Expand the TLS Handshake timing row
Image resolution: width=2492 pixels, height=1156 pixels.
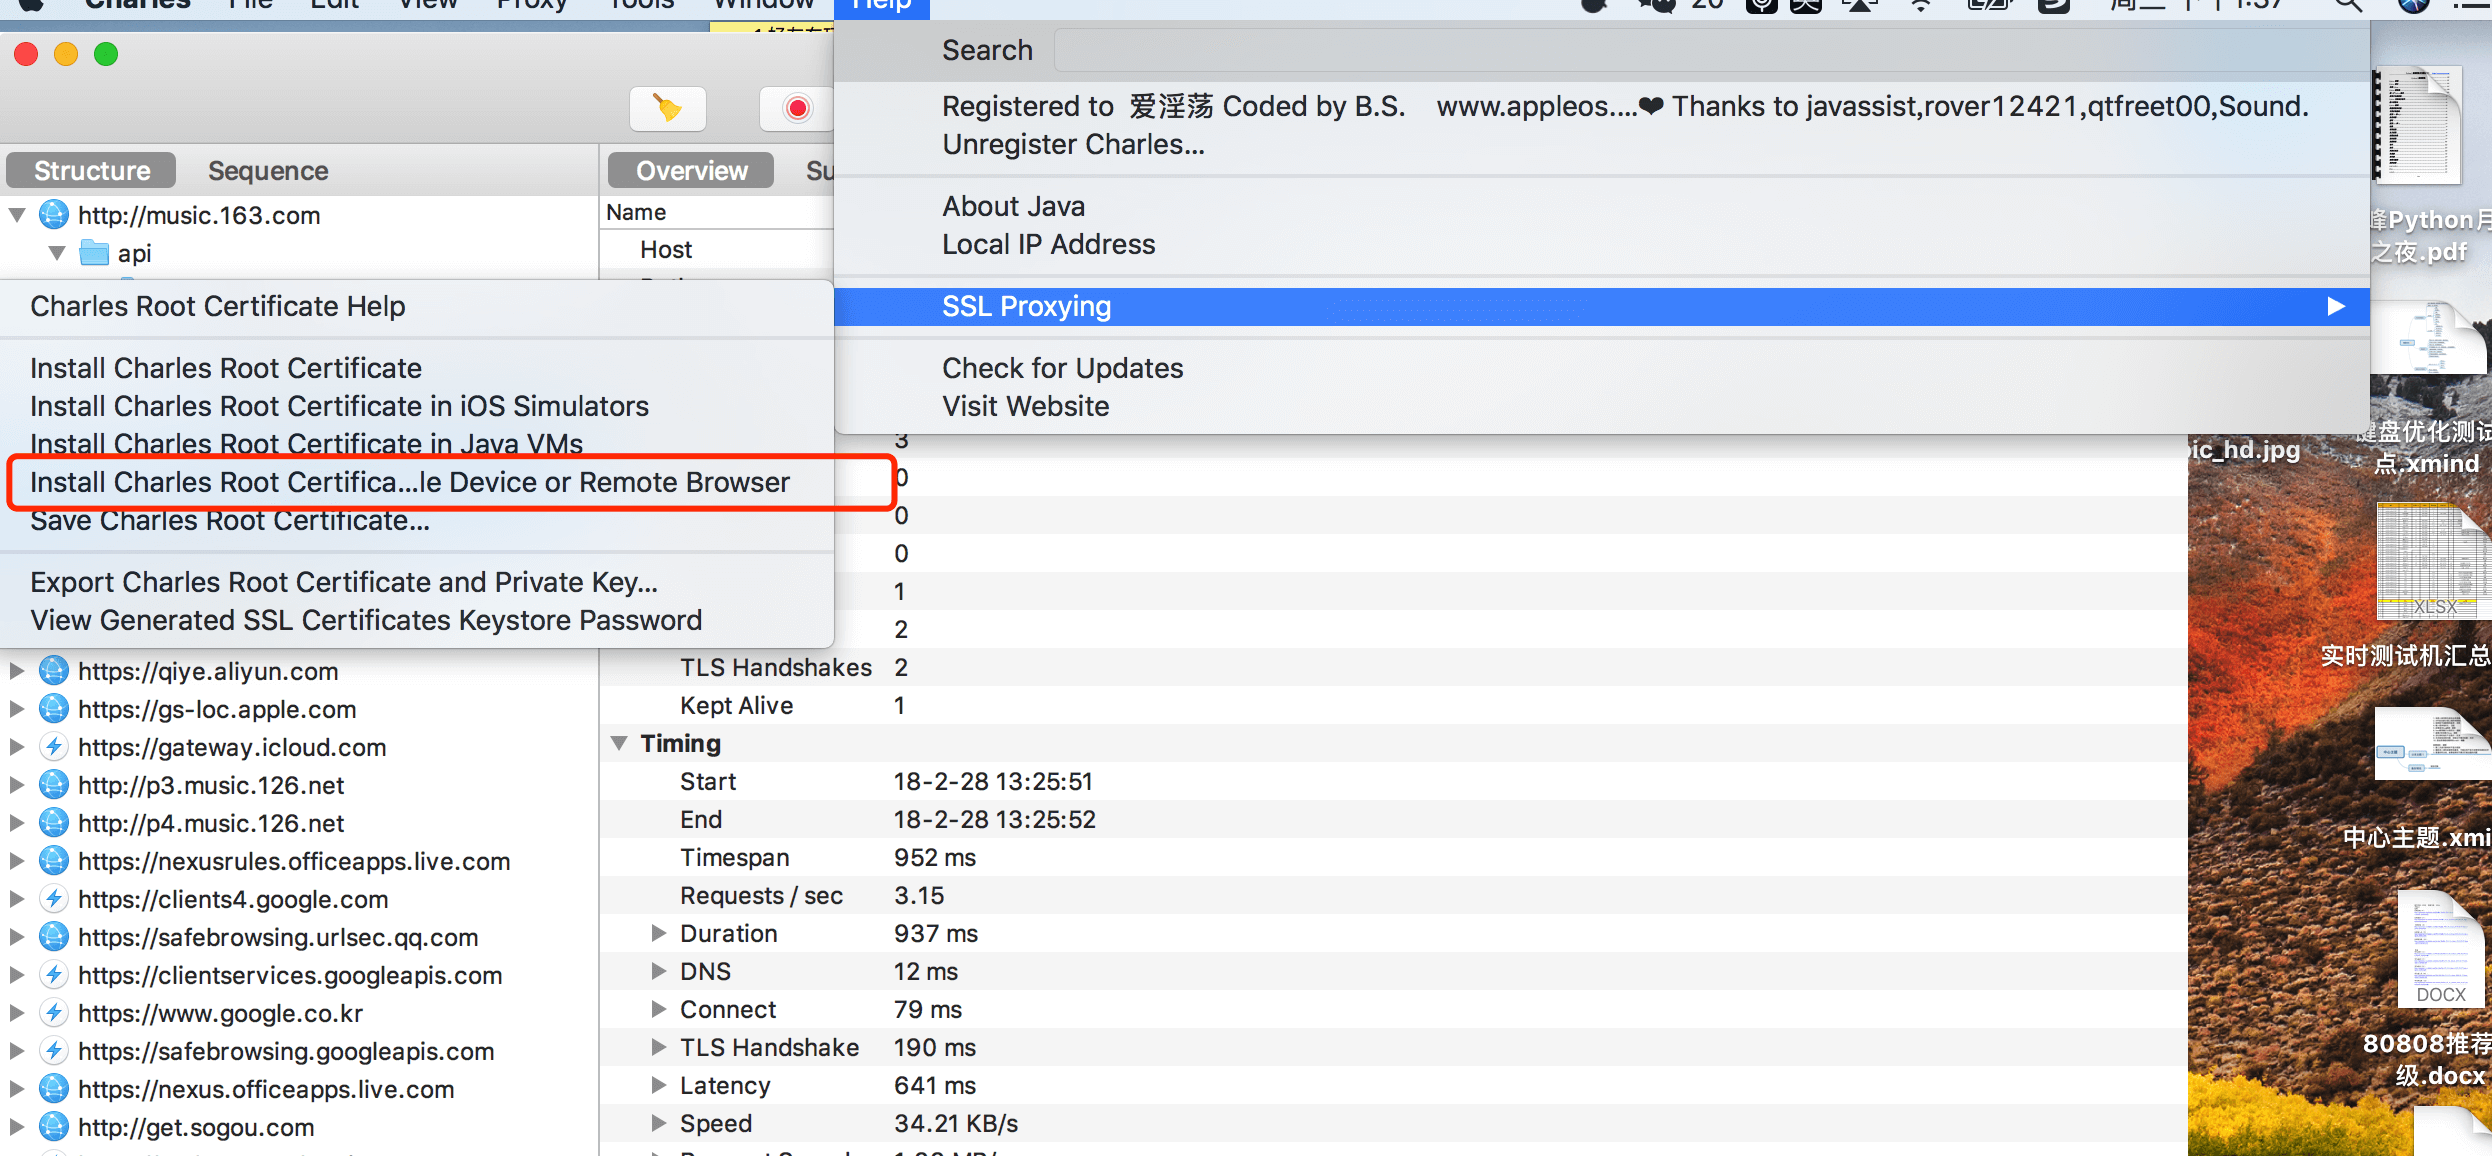658,1047
